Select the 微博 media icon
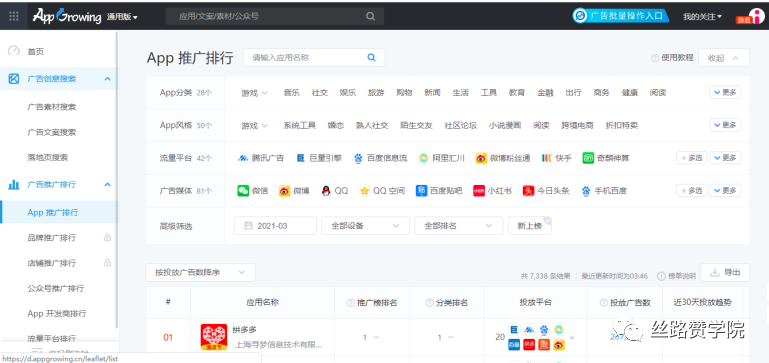Image resolution: width=769 pixels, height=363 pixels. point(284,191)
